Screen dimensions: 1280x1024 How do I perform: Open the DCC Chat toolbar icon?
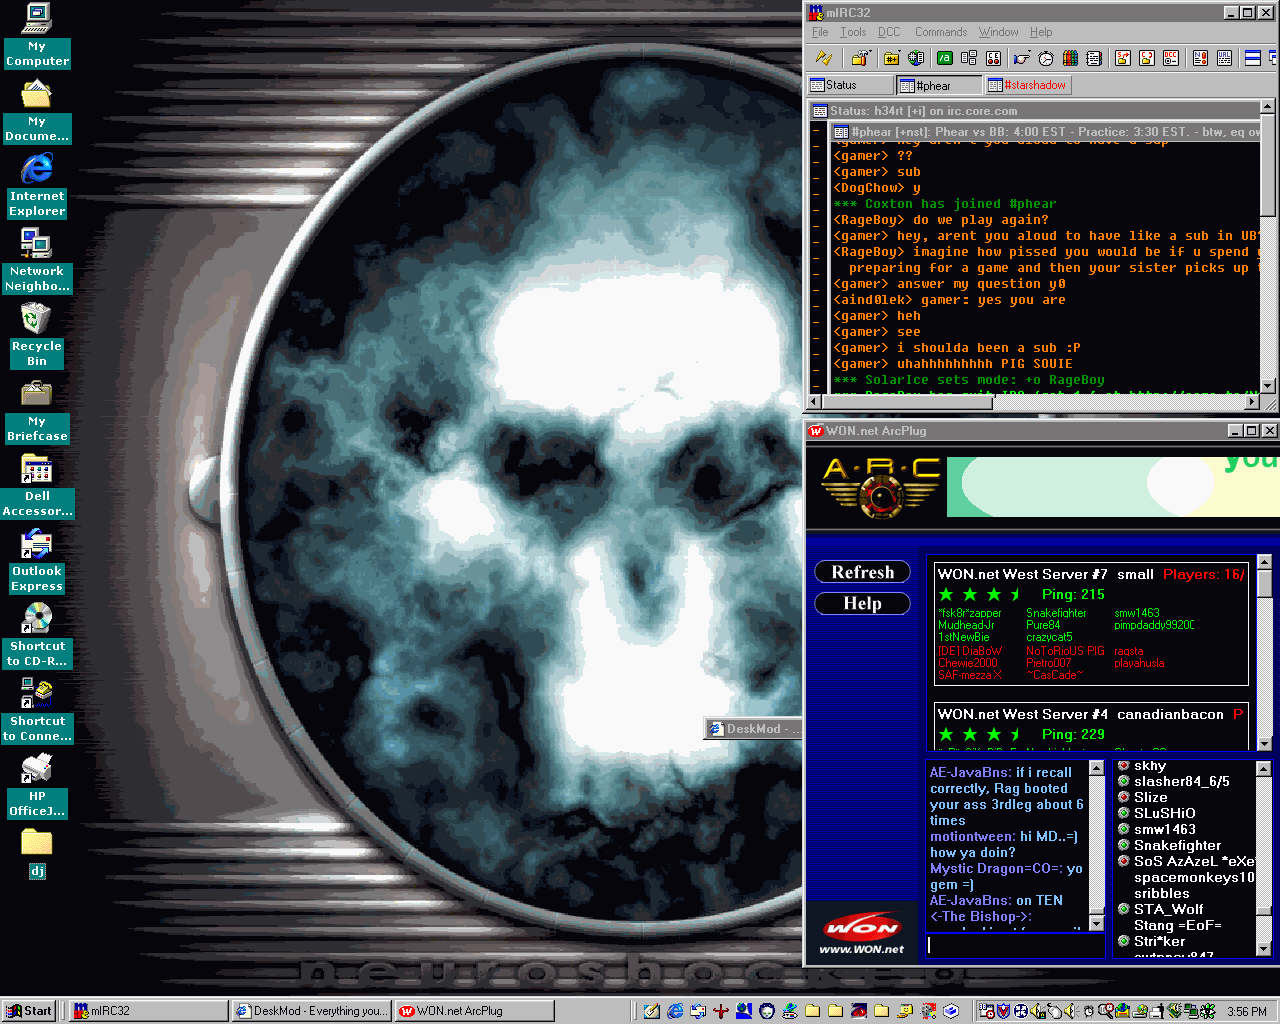1147,58
